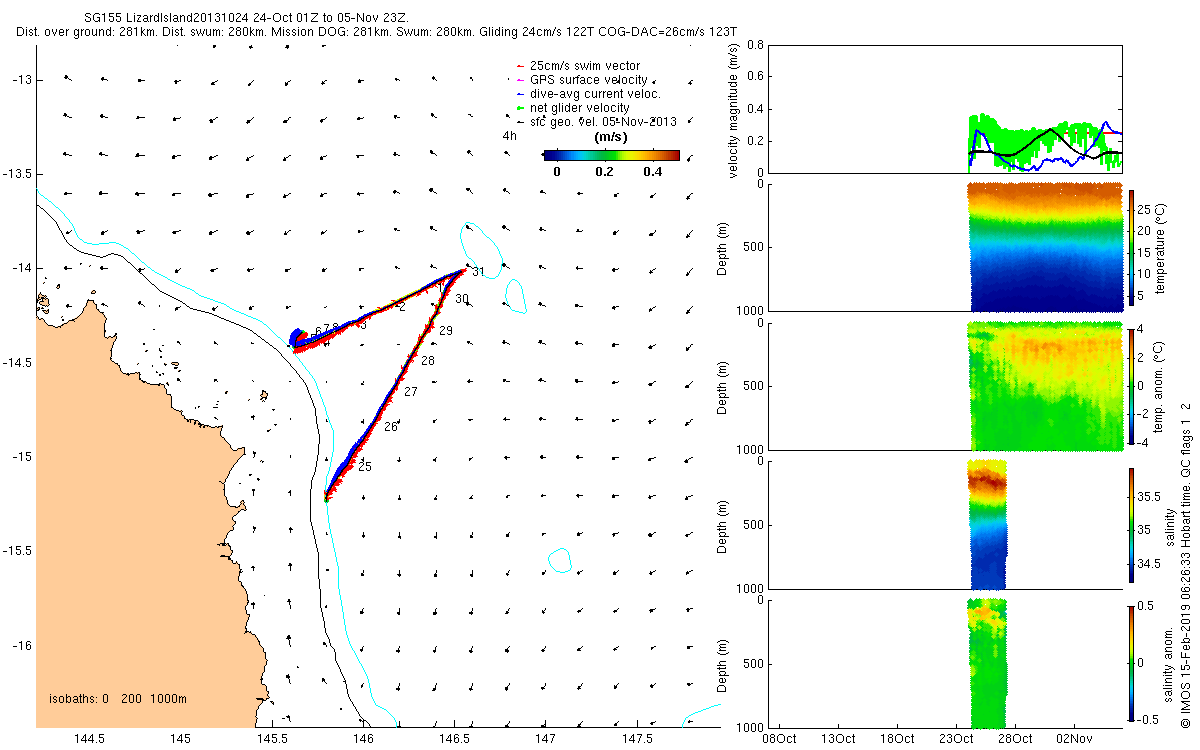Click the temp. anom. (°C) colorbar
This screenshot has height=750, width=1200.
(1133, 386)
